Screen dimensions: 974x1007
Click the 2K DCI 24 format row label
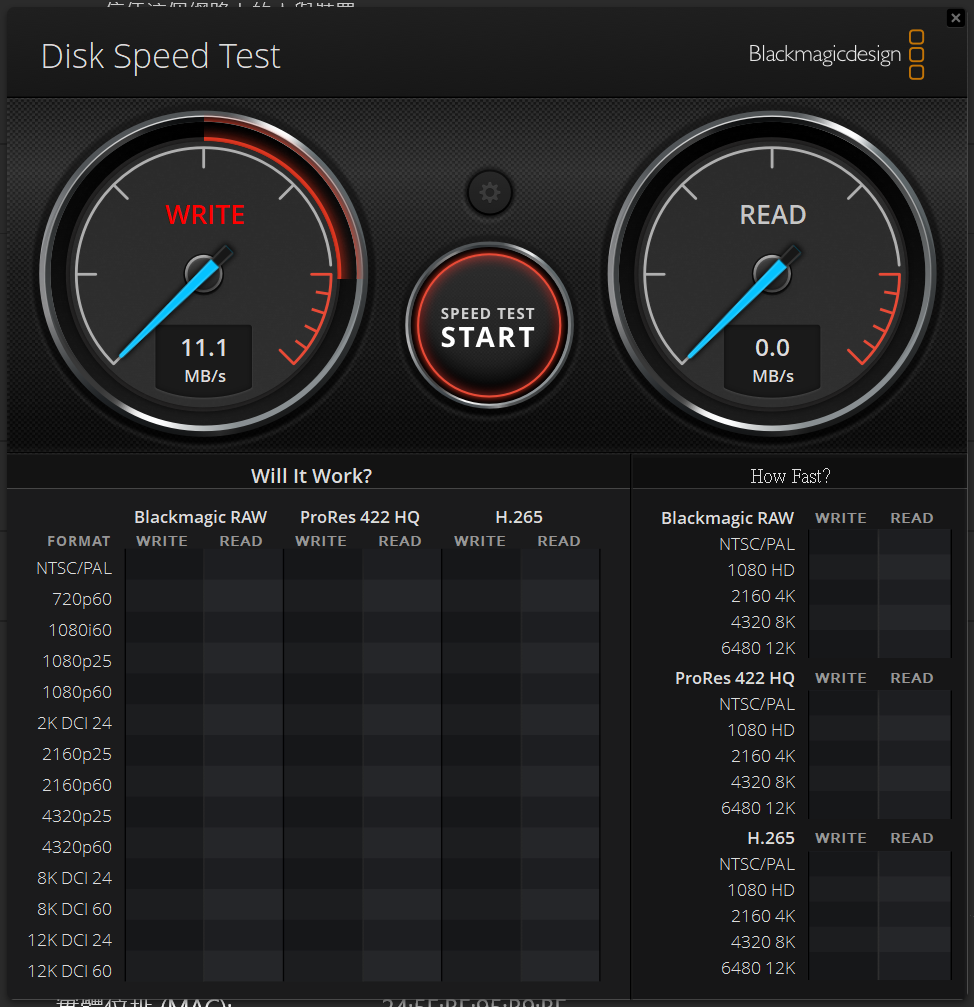point(75,723)
